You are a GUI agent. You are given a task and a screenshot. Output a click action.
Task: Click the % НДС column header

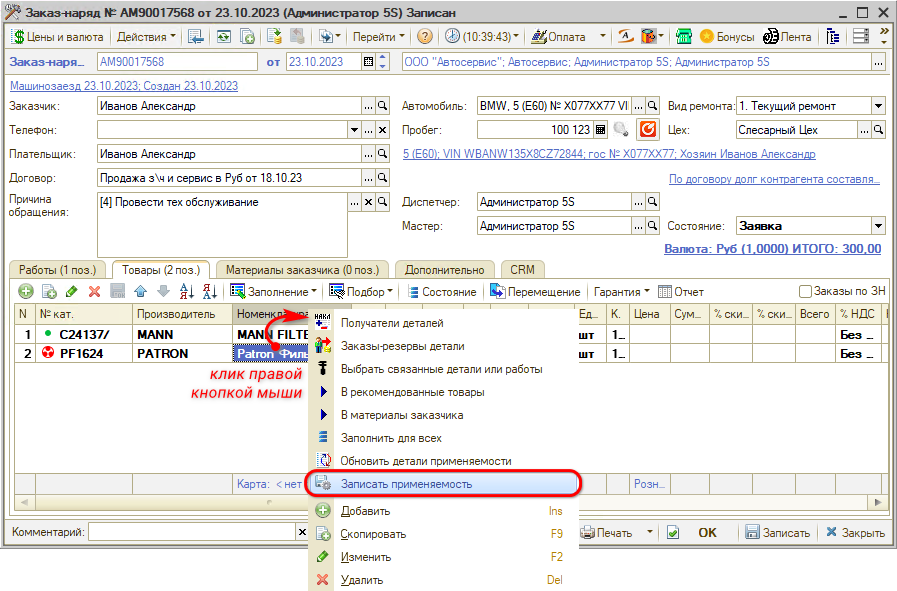click(x=857, y=314)
